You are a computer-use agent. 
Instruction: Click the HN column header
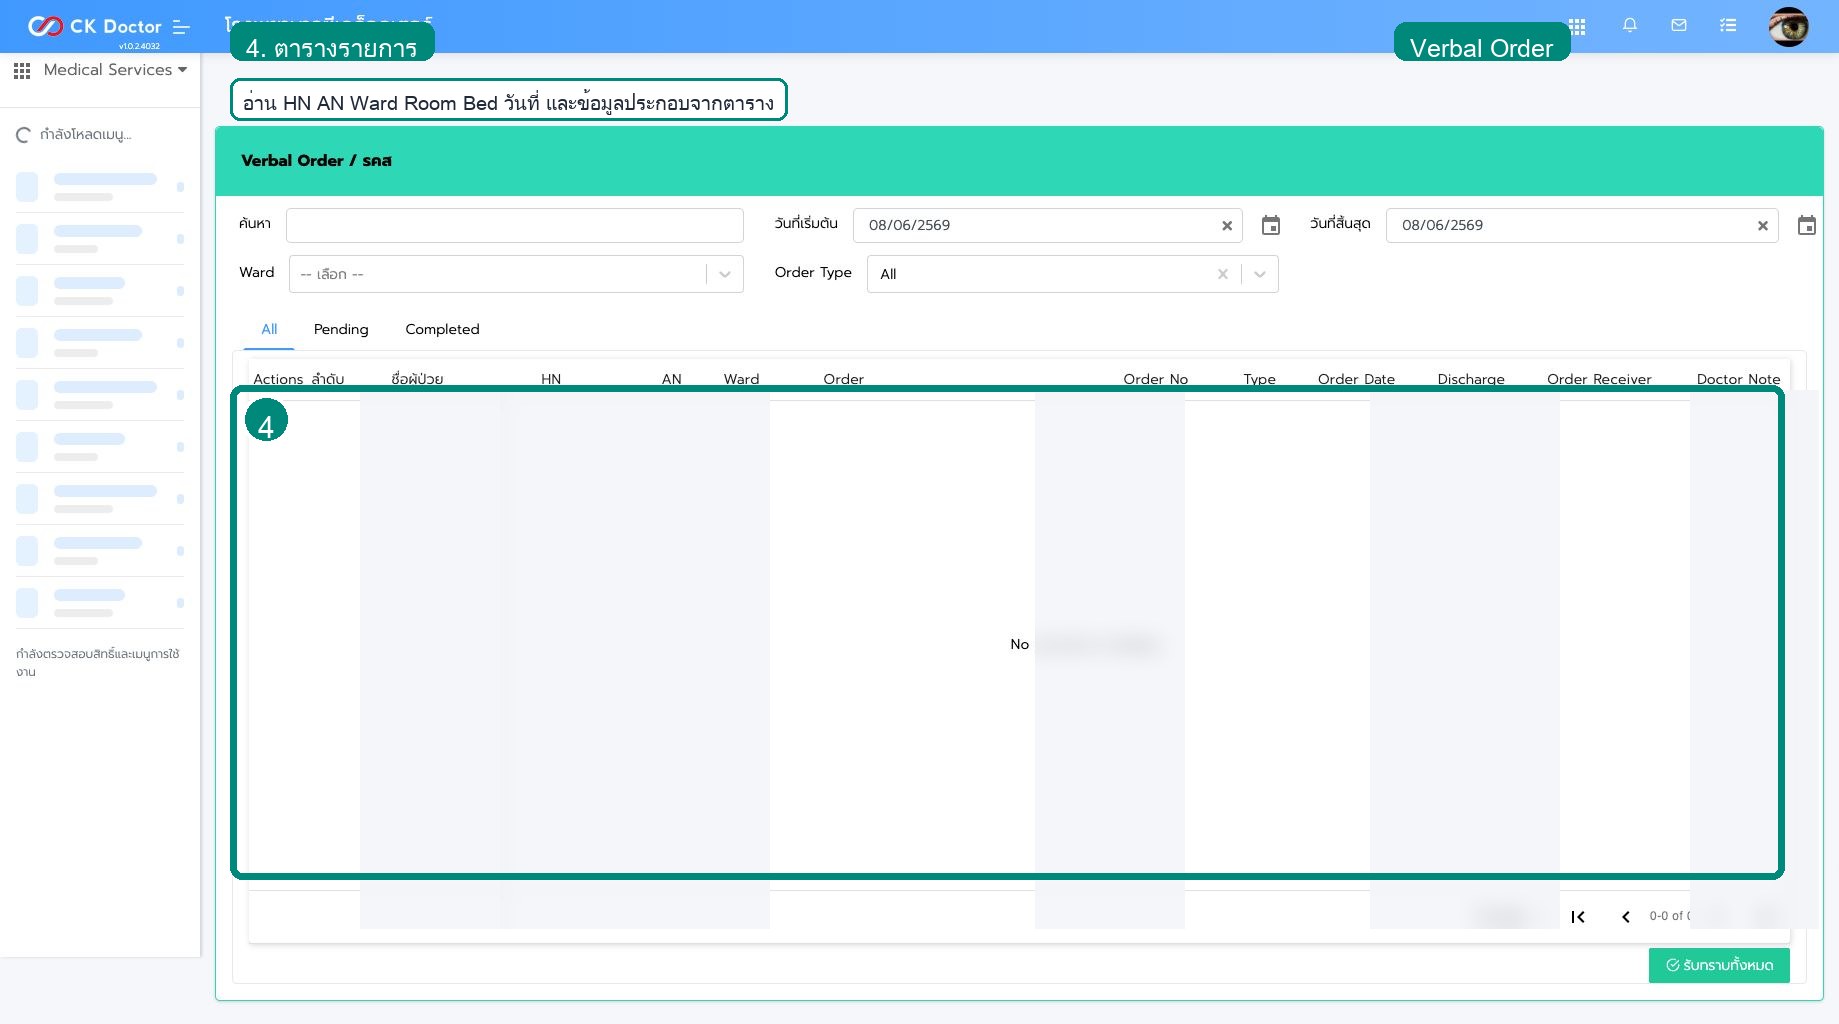tap(551, 379)
